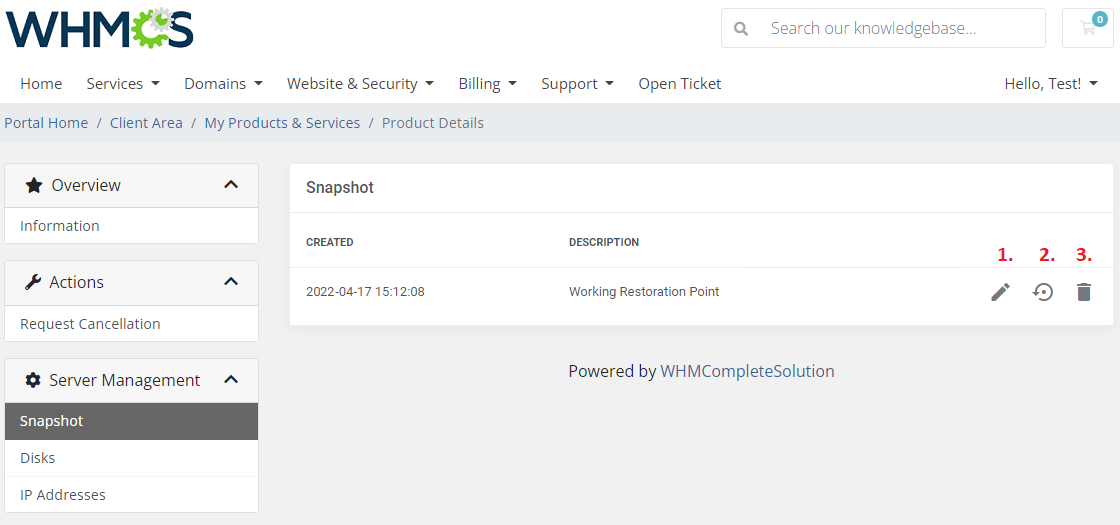The image size is (1120, 525).
Task: Click the WHMCS logo
Action: (99, 28)
